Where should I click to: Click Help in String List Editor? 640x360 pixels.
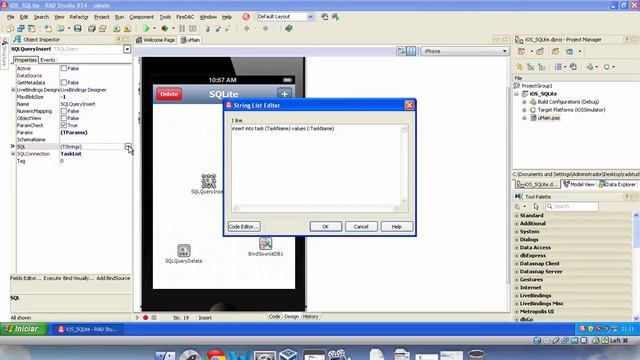pyautogui.click(x=396, y=227)
